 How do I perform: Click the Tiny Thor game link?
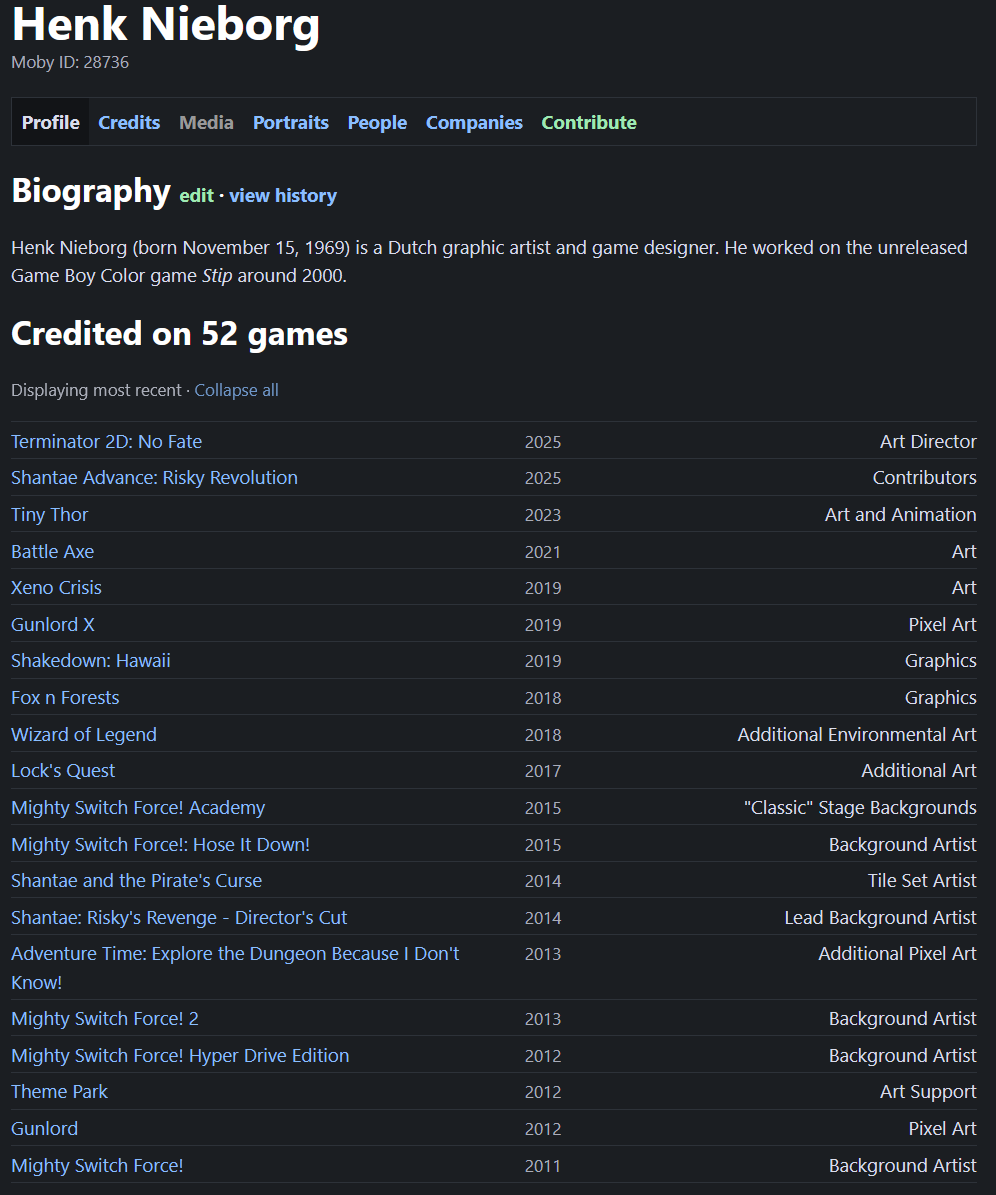[x=50, y=514]
